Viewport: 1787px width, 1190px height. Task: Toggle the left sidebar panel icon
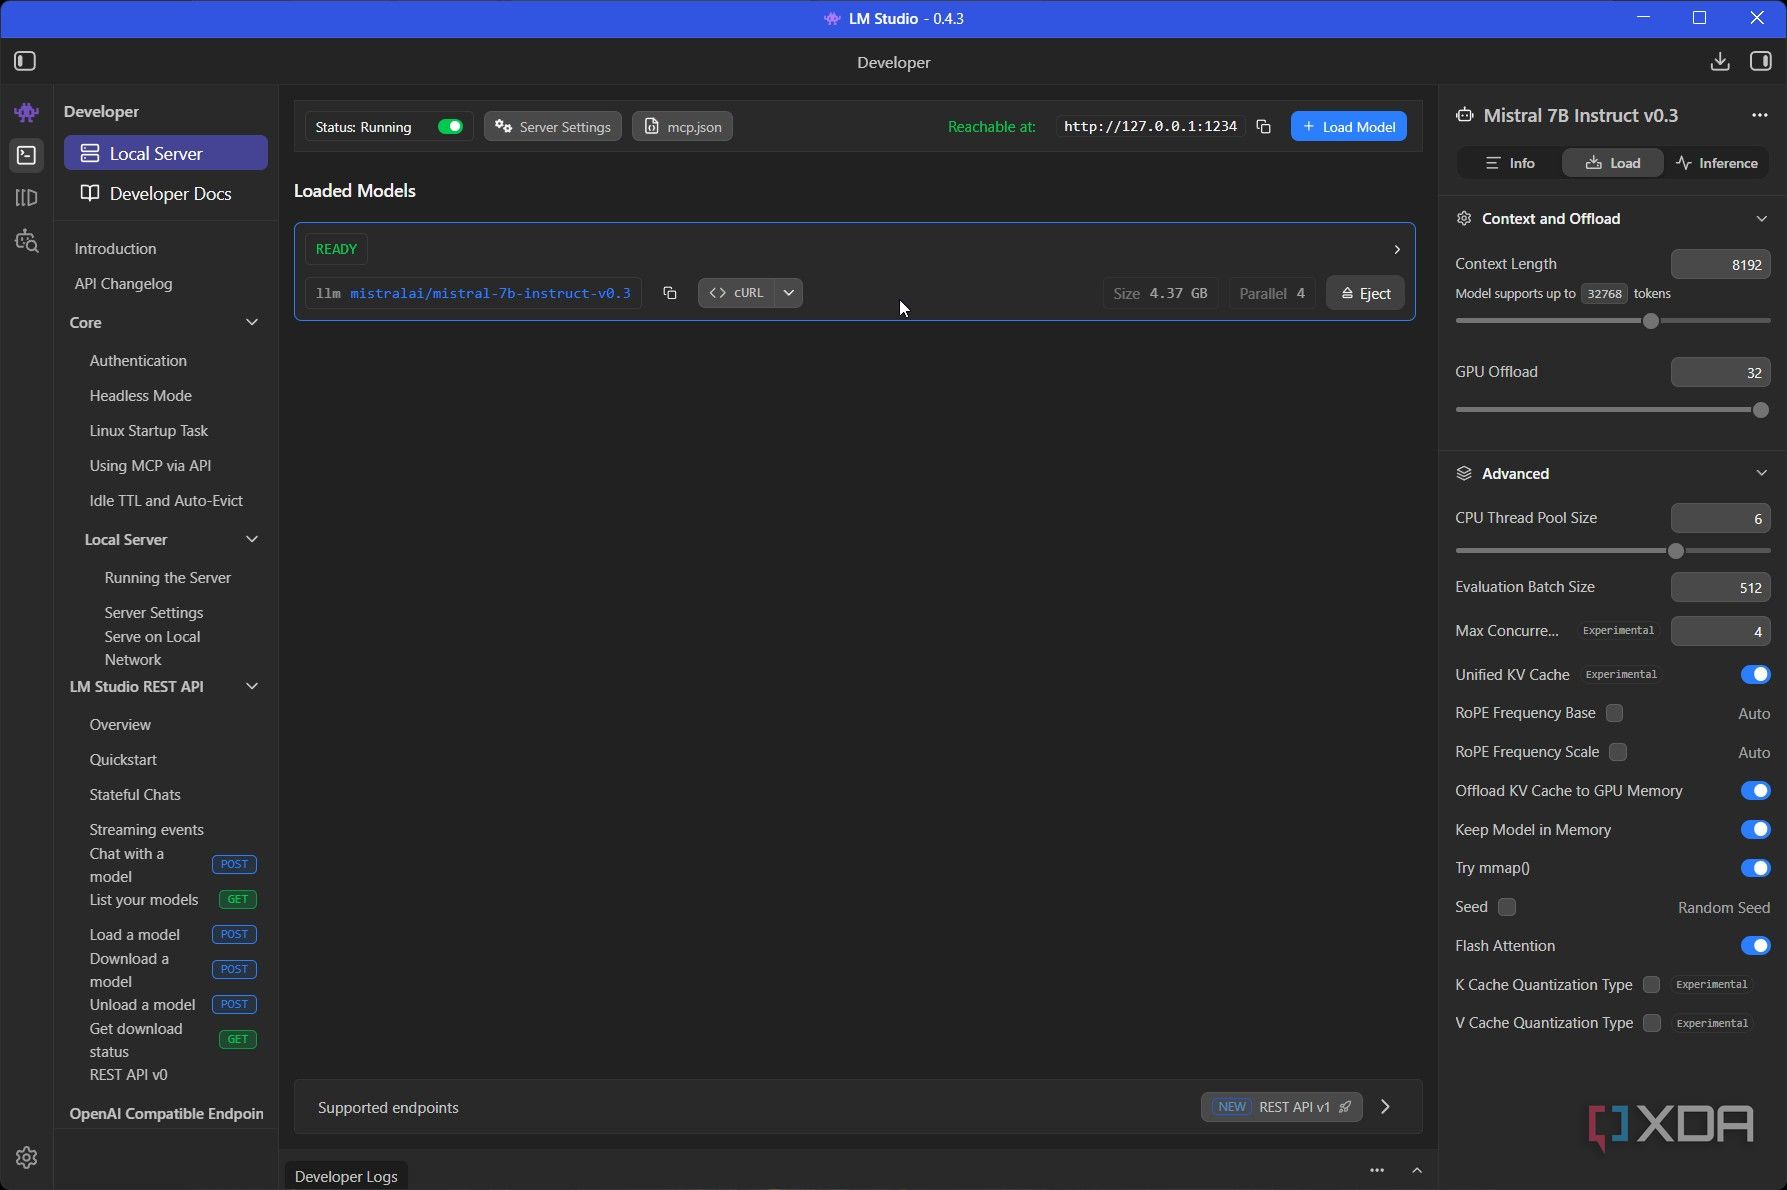click(25, 62)
